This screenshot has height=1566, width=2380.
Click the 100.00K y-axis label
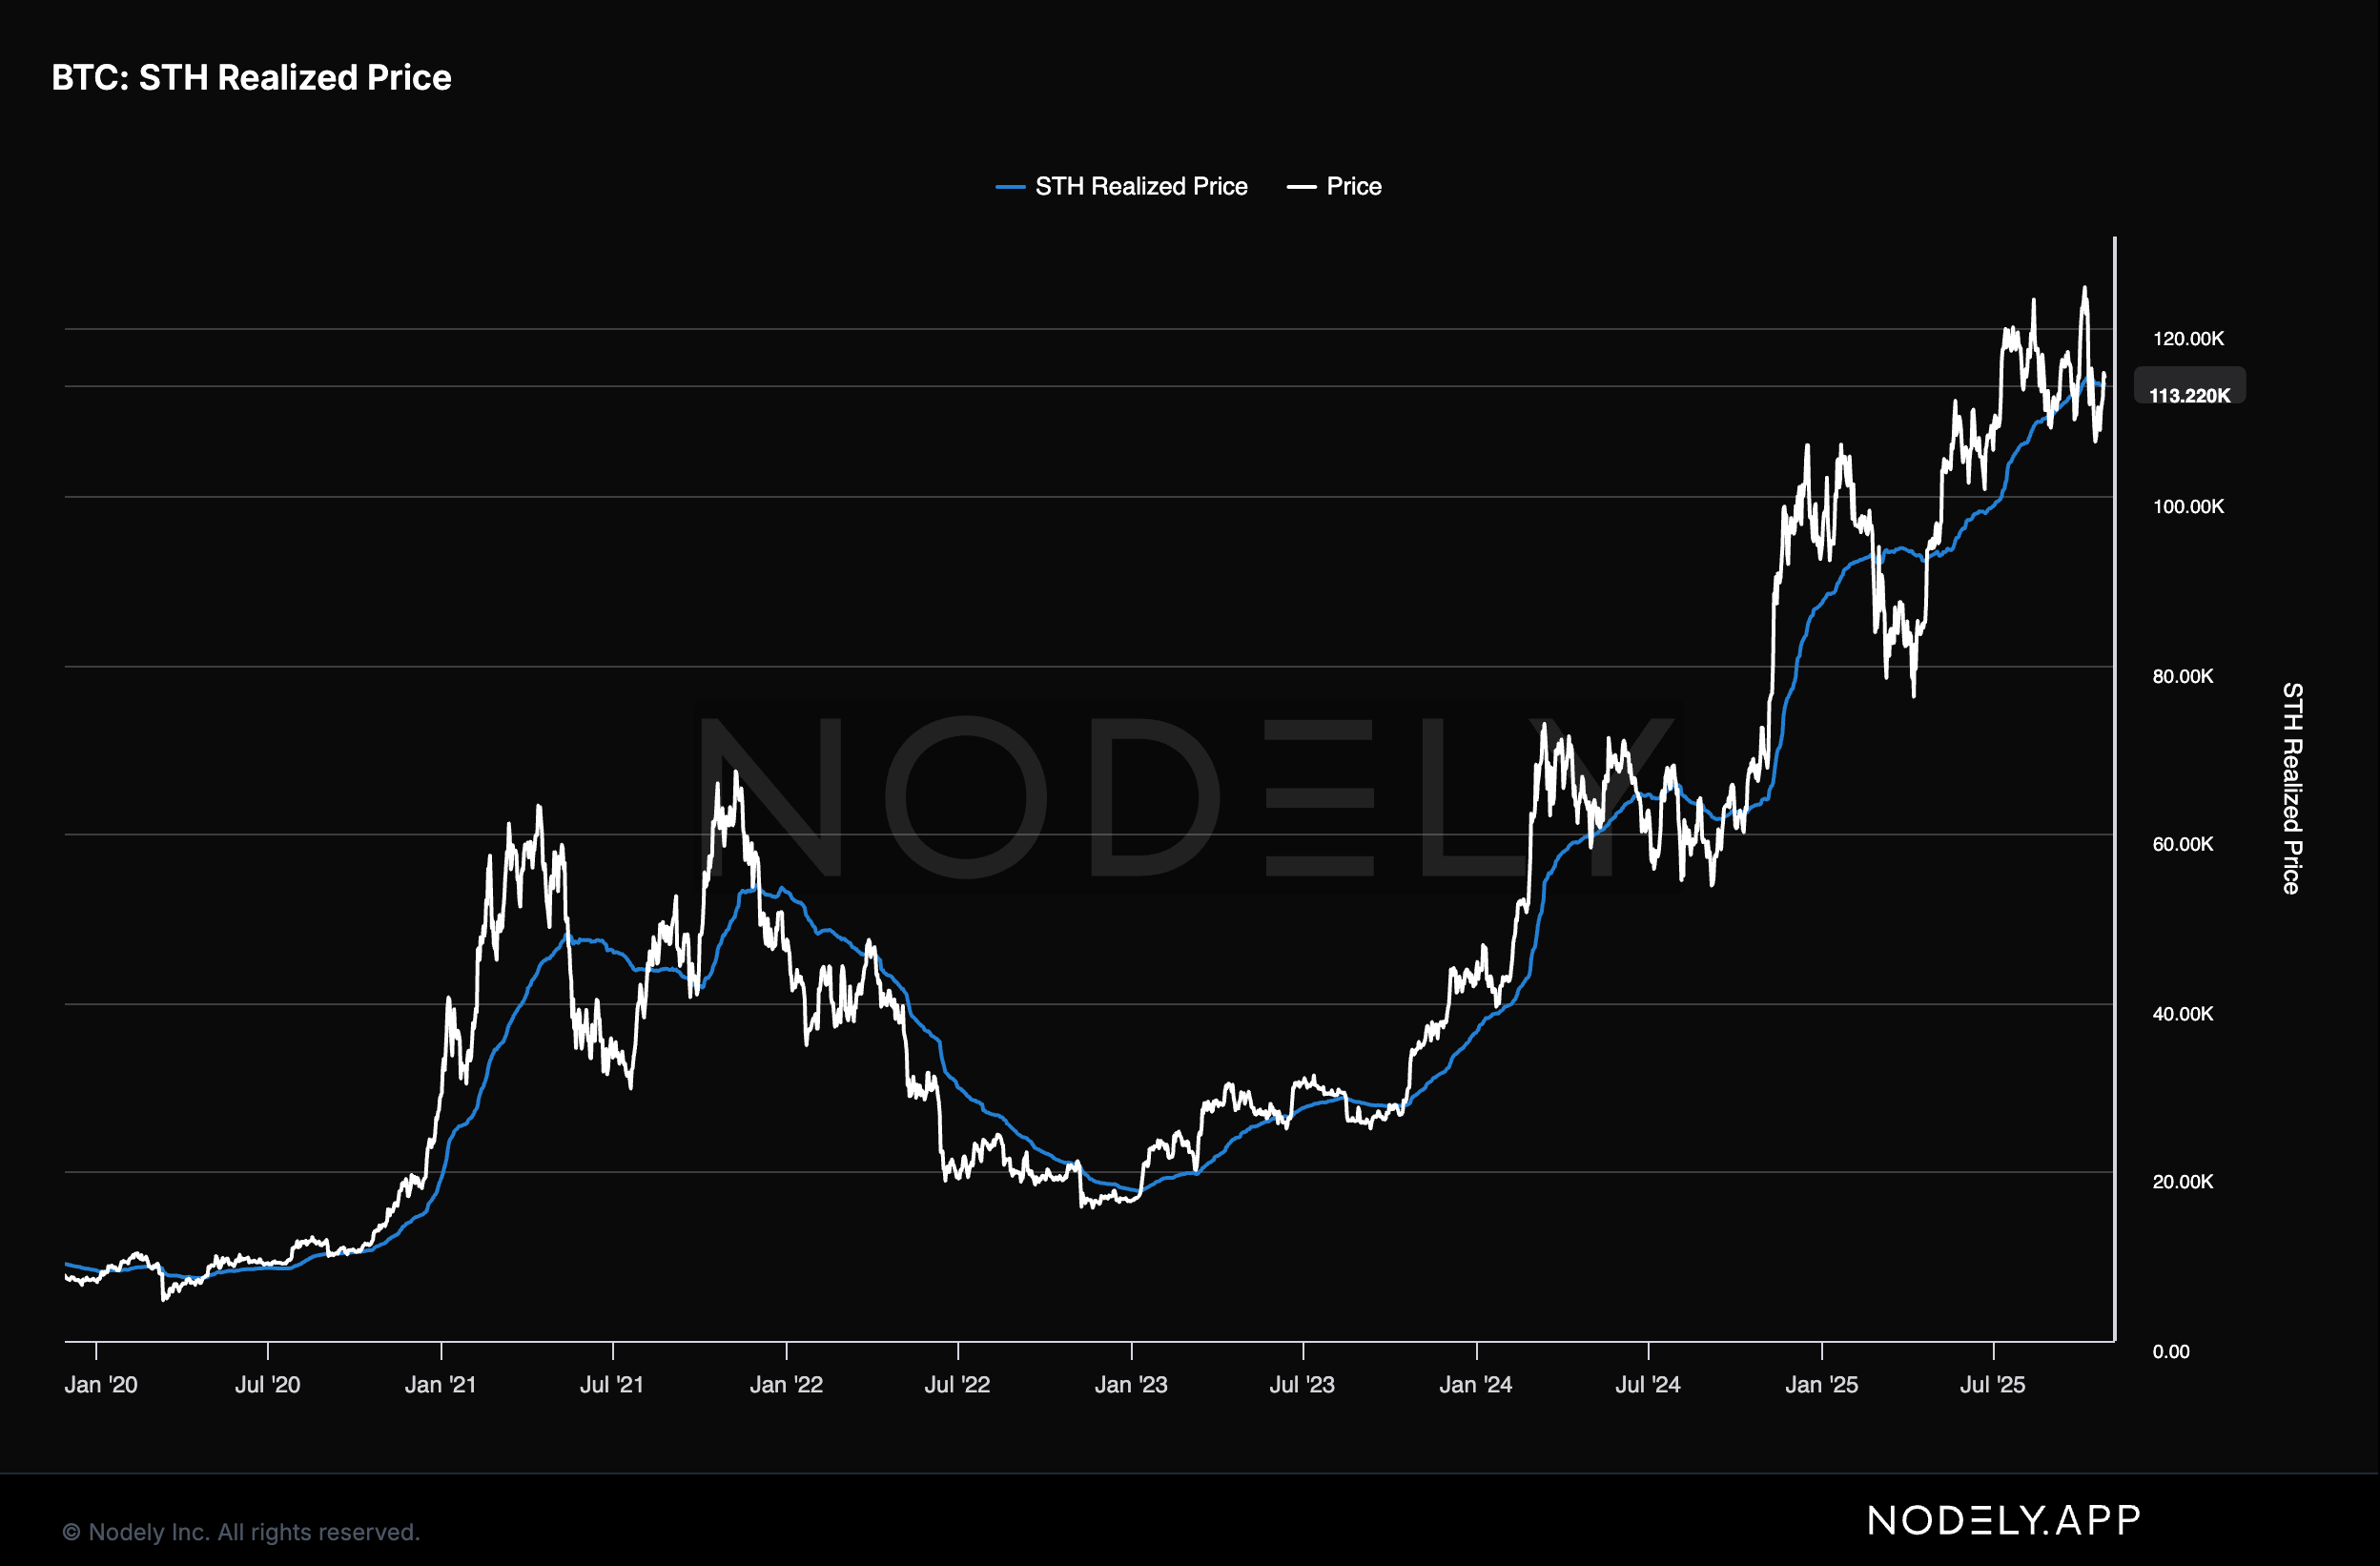pos(2188,507)
